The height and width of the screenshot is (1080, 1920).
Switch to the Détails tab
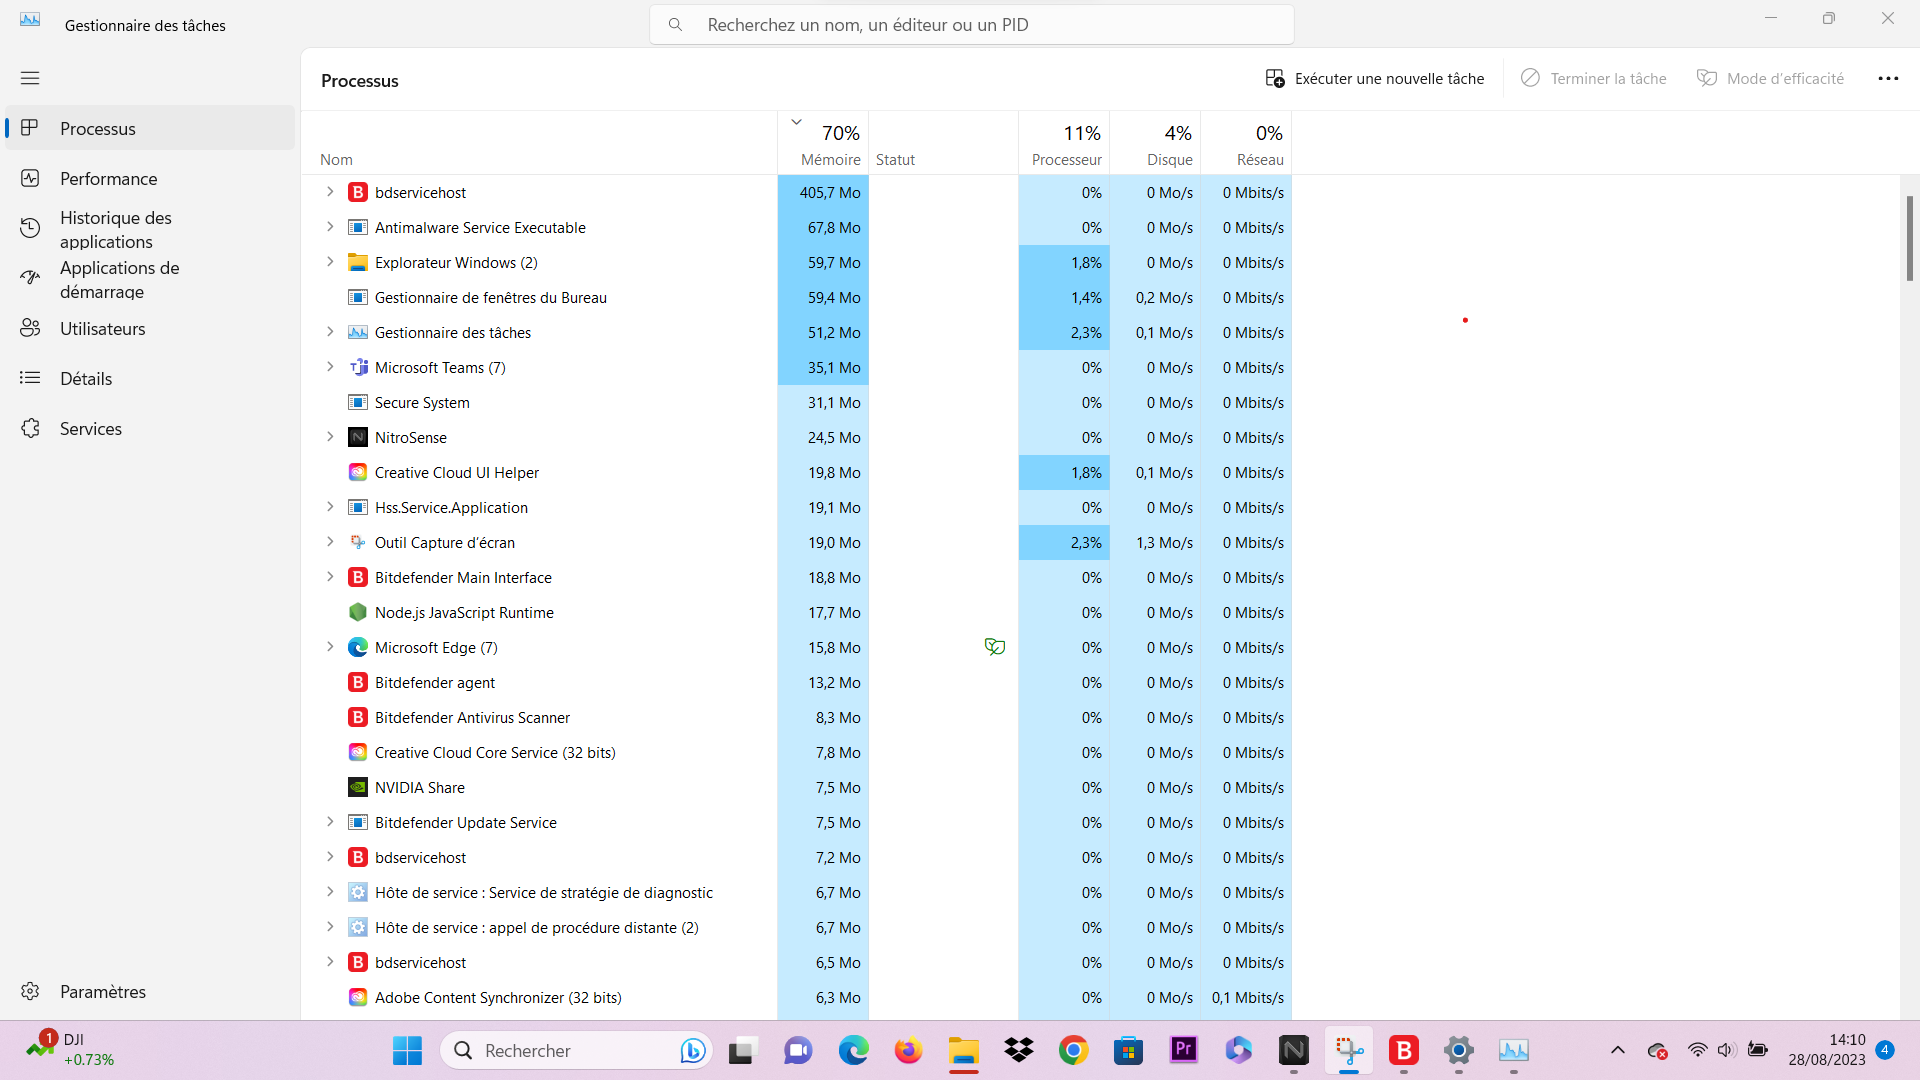(86, 378)
